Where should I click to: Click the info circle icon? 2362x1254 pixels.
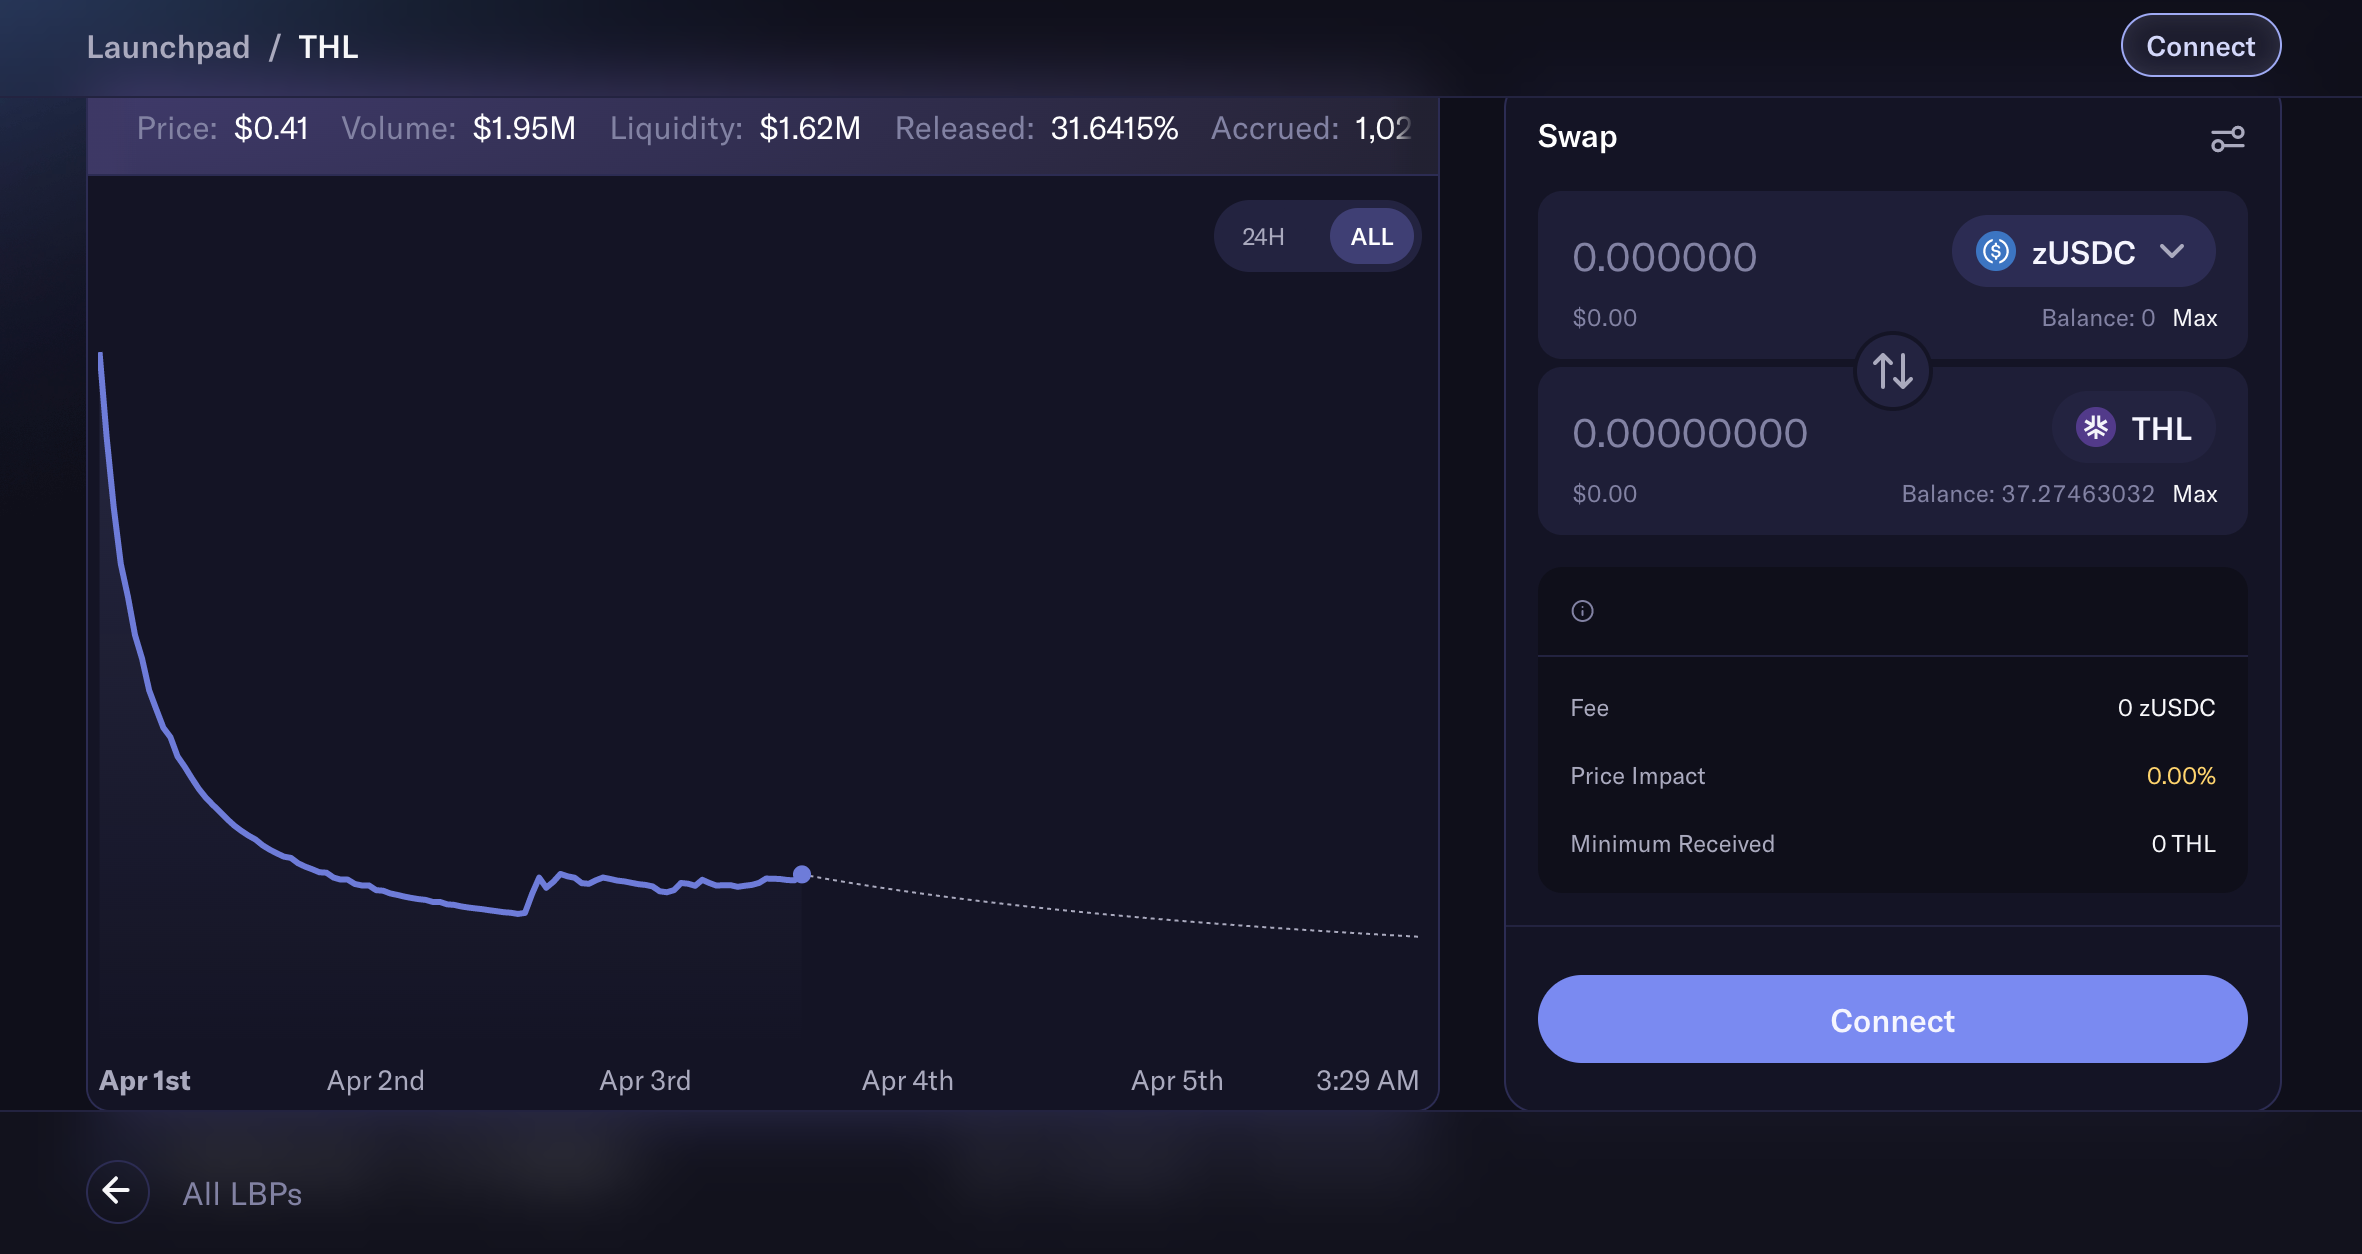[1582, 611]
